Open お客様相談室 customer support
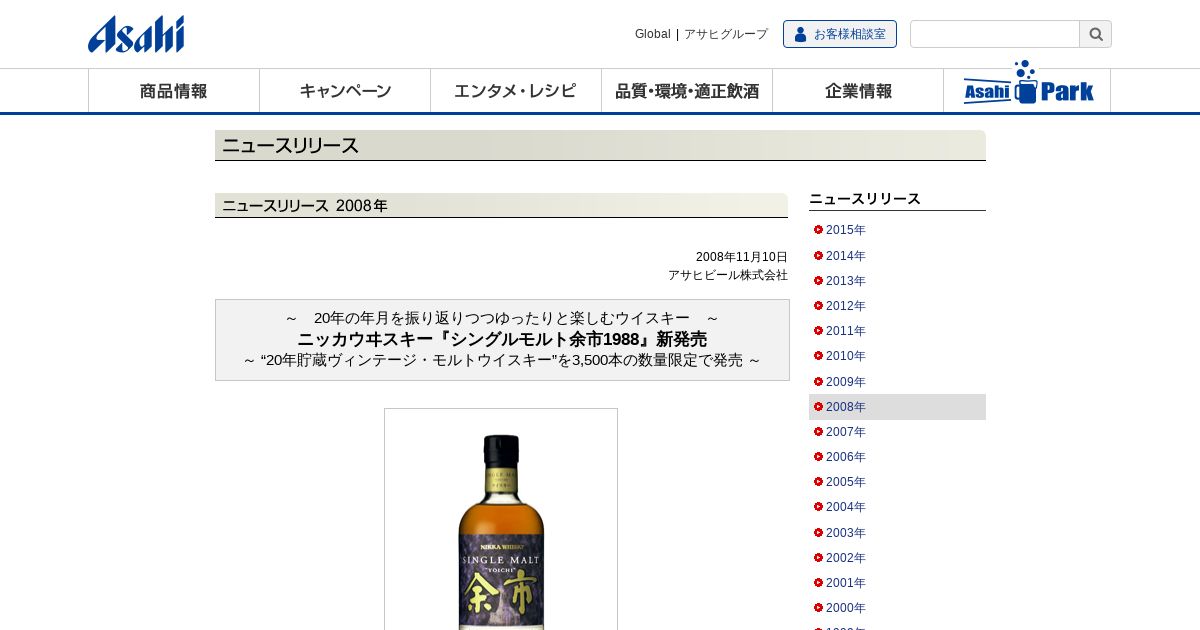1200x630 pixels. pos(840,34)
